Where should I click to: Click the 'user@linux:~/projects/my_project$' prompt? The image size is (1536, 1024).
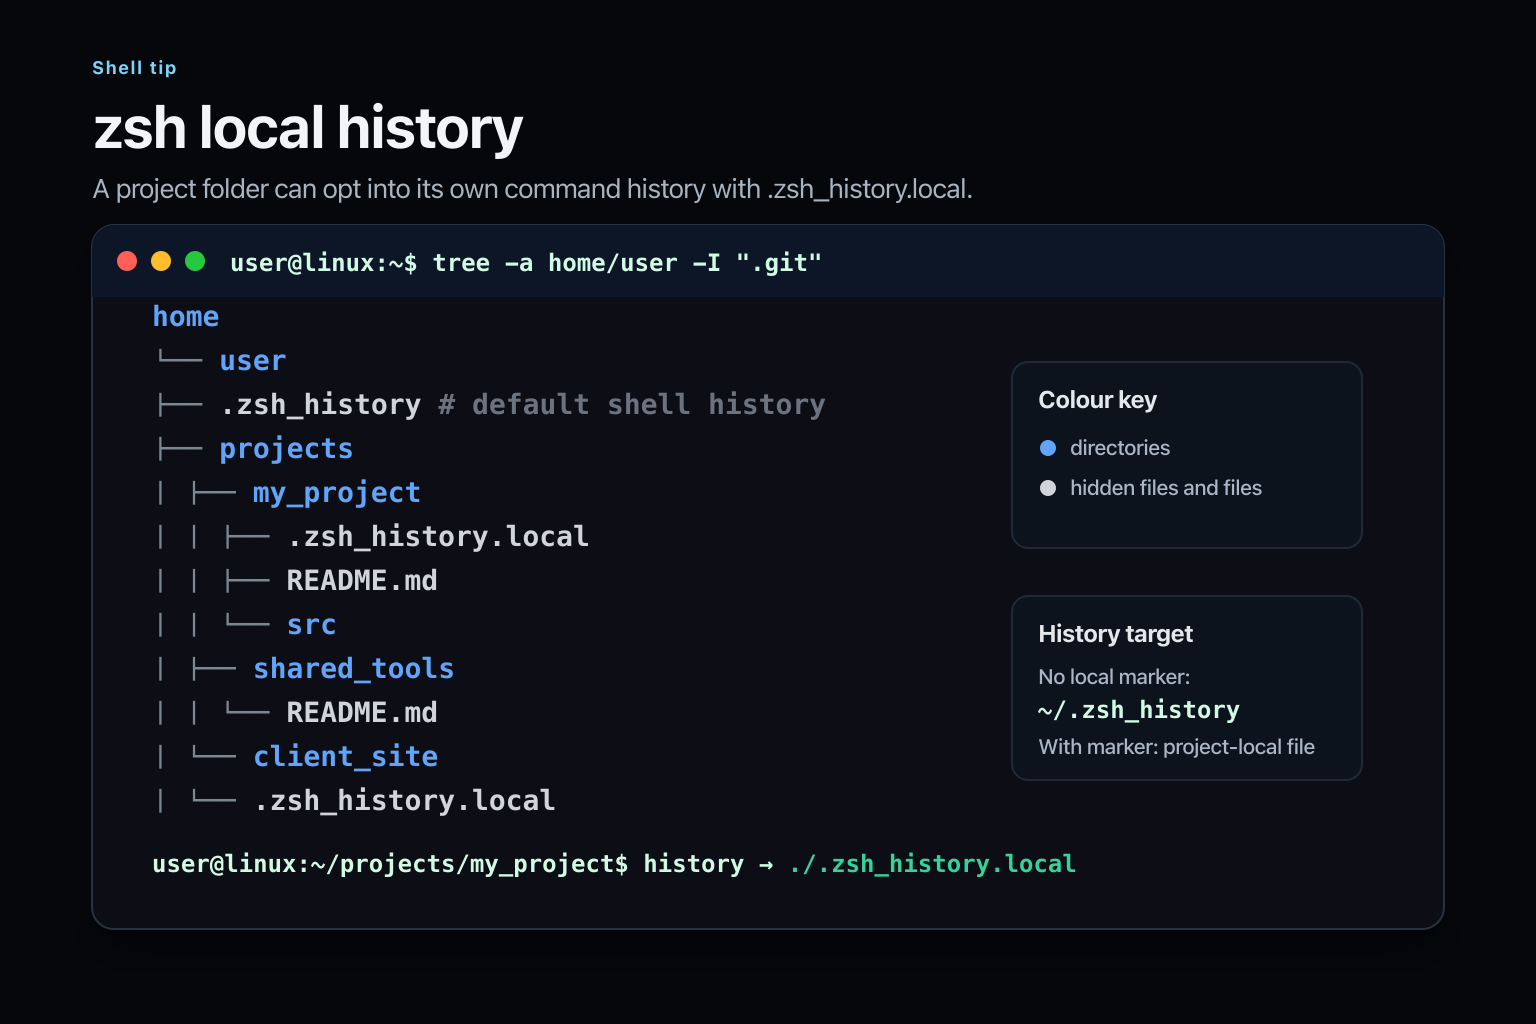tap(390, 864)
